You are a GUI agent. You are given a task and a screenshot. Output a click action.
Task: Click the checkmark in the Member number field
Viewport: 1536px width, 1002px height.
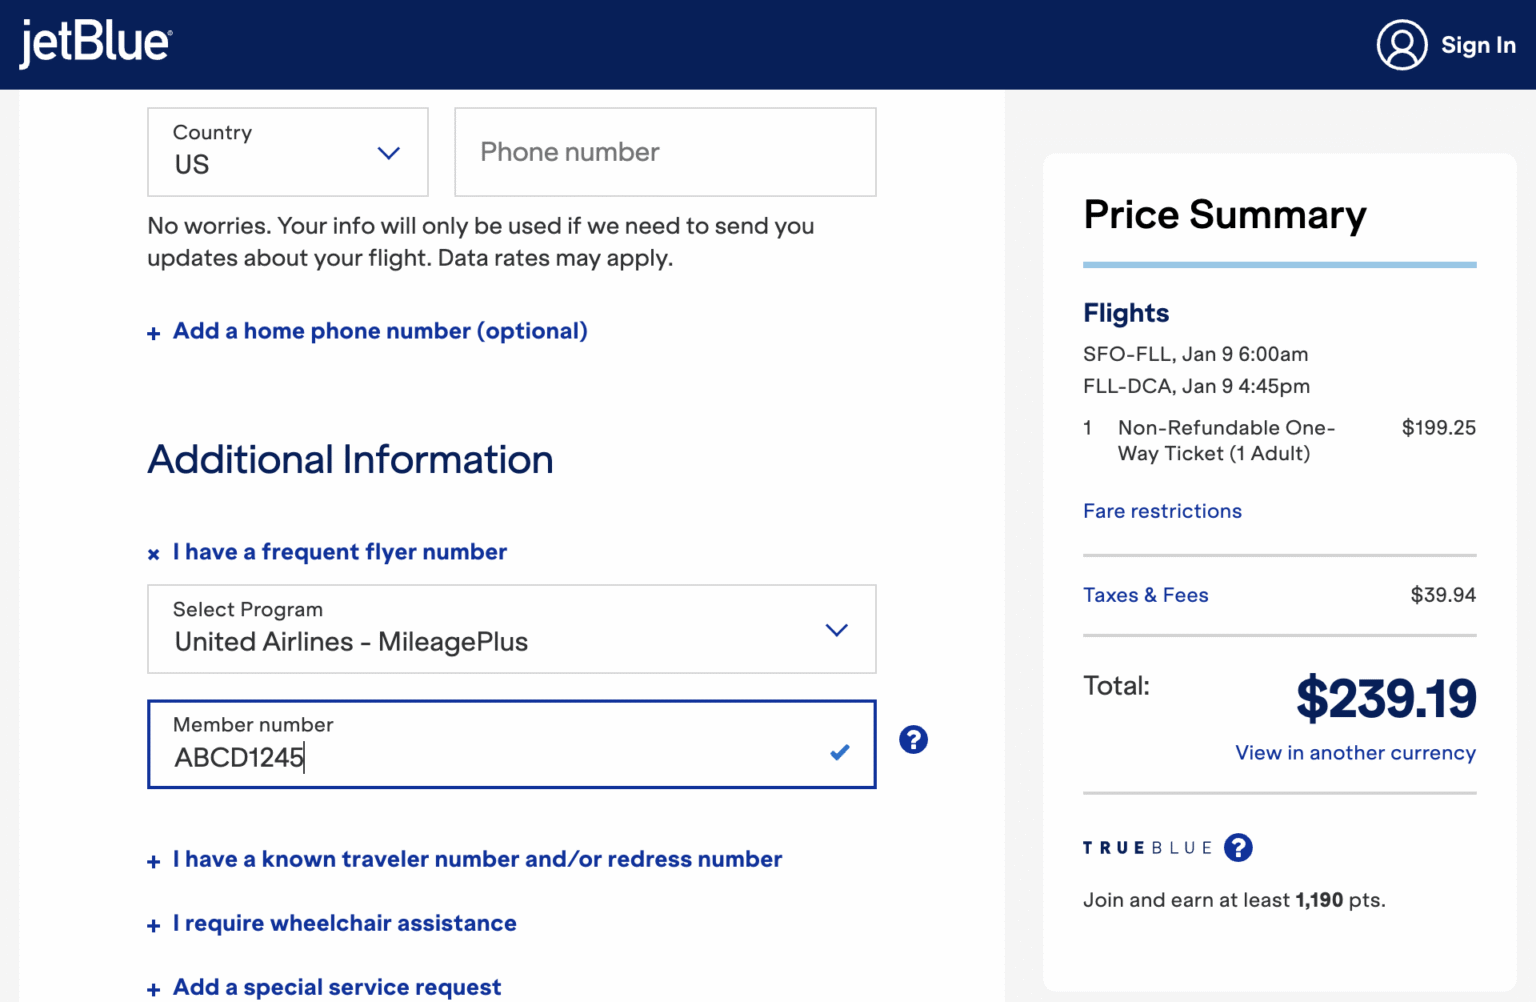pos(840,752)
